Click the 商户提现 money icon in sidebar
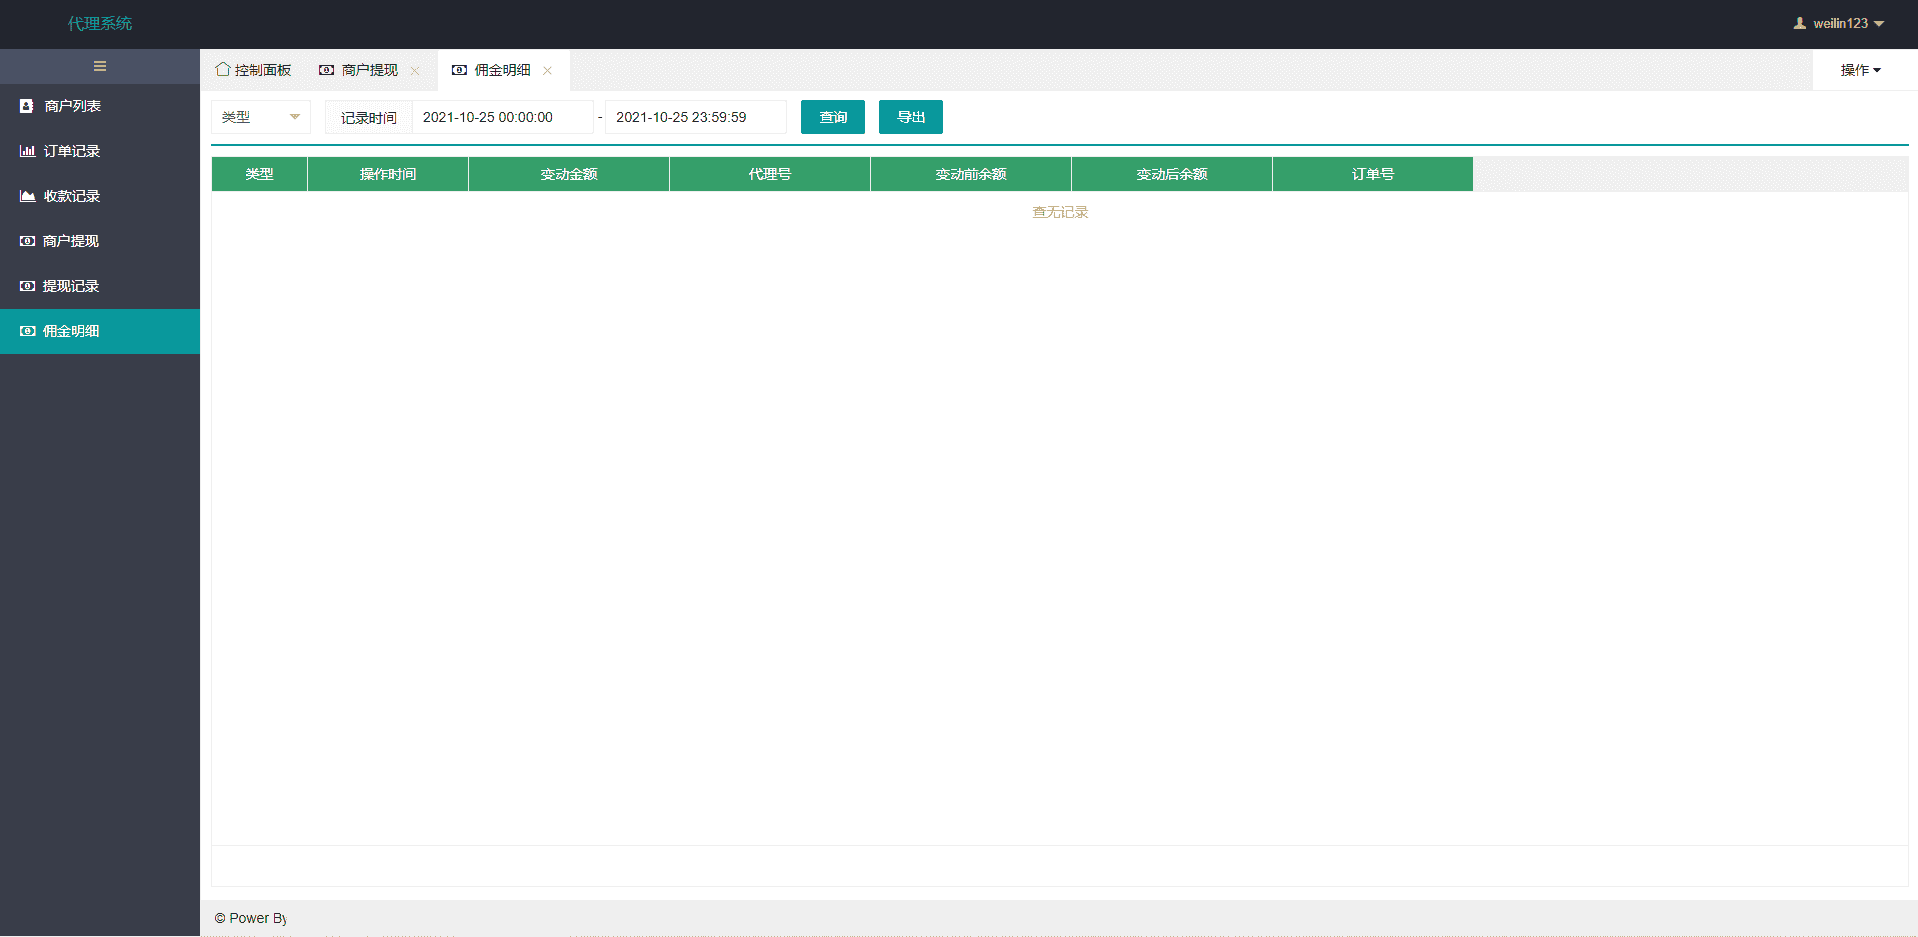The image size is (1918, 937). (27, 241)
